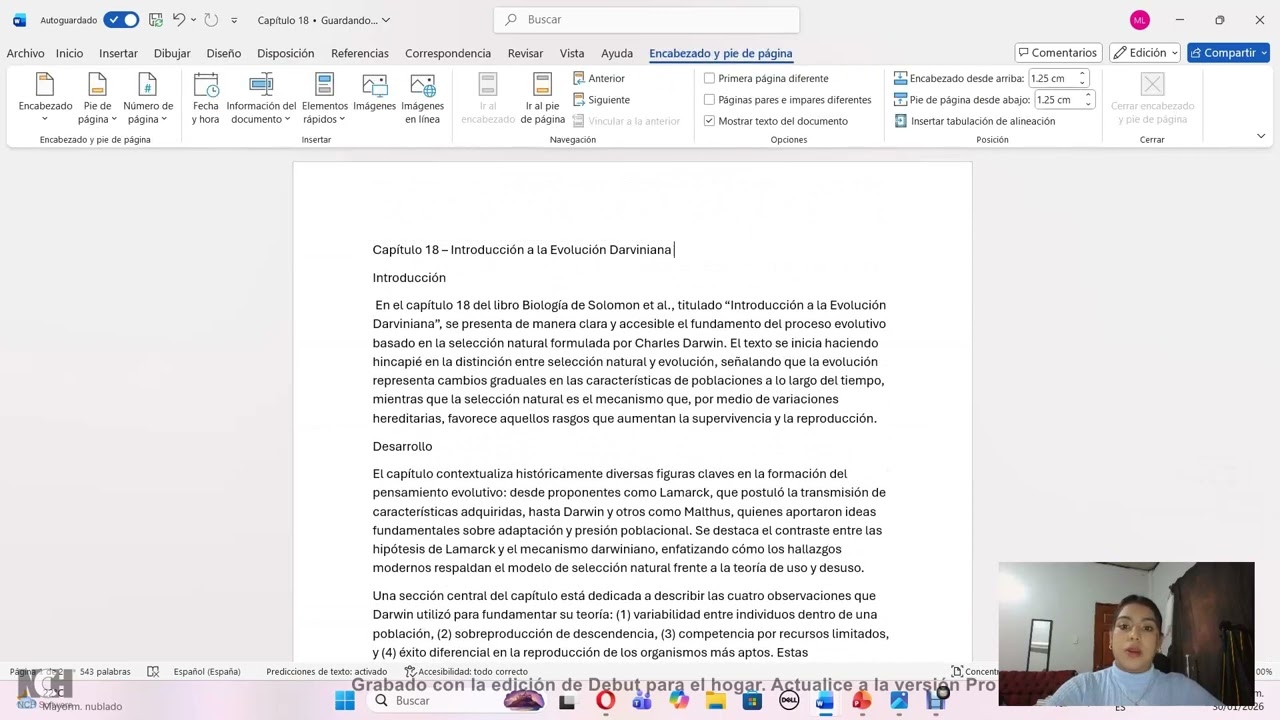Undo the last action
The height and width of the screenshot is (720, 1280).
(178, 20)
